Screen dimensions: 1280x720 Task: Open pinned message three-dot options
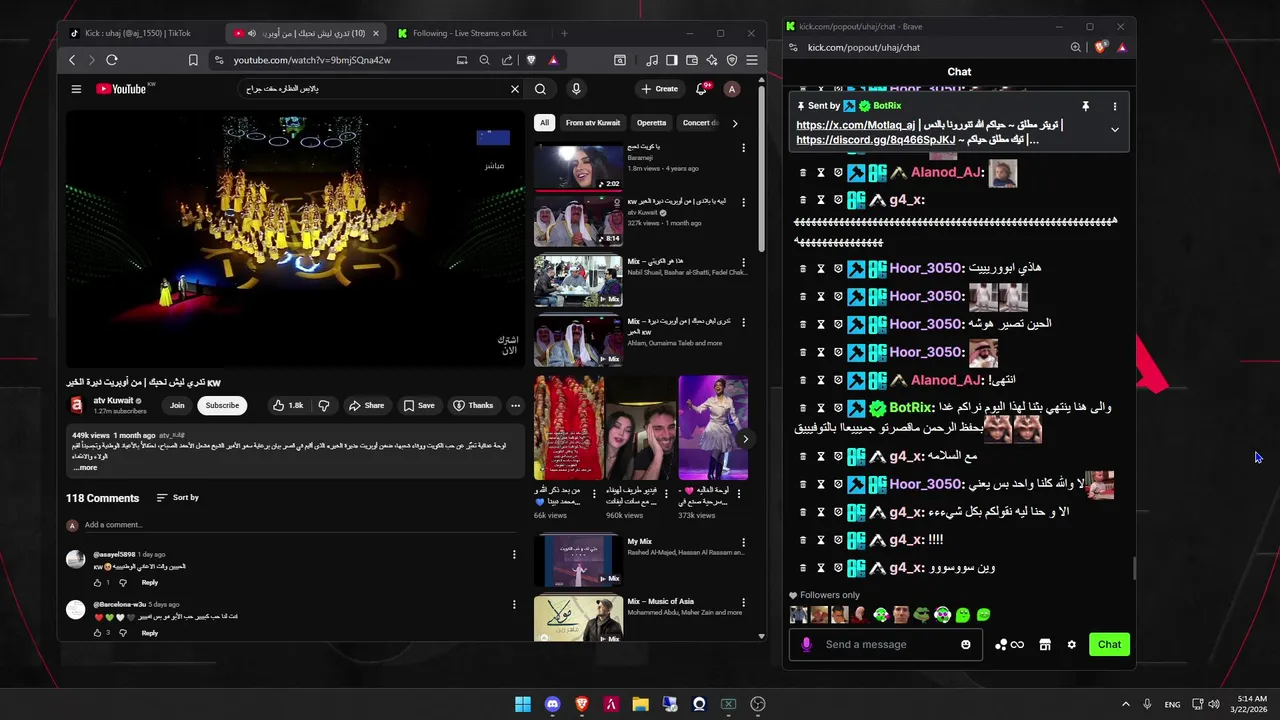coord(1115,106)
